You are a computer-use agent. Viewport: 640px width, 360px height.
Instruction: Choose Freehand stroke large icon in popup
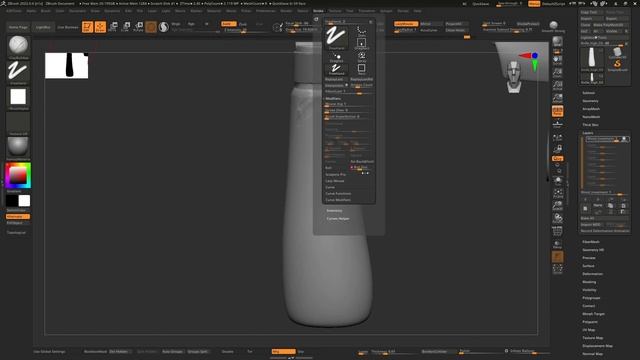(336, 38)
